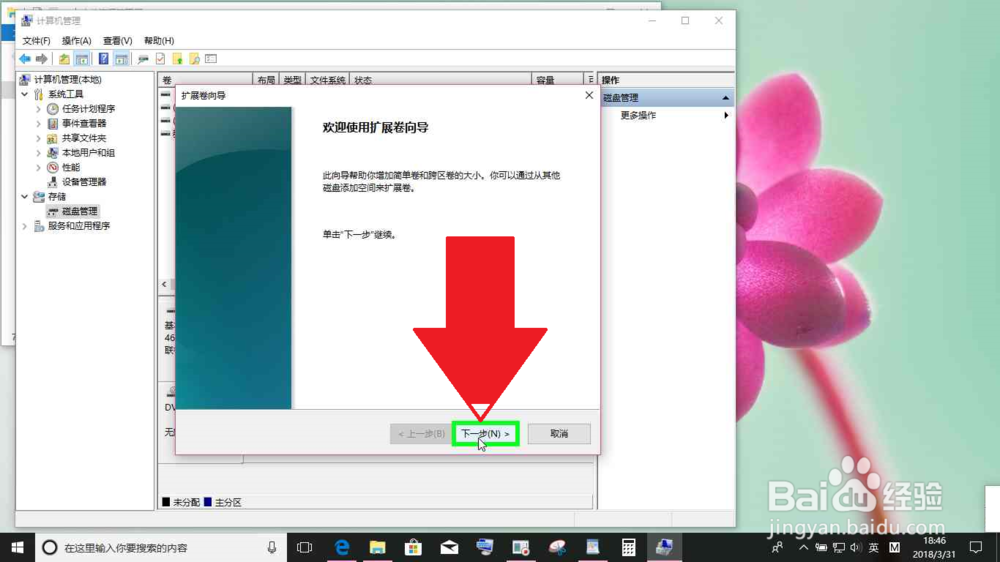Expand the 事件查看器 node arrow
Screen dimensions: 1000x562
pos(38,124)
